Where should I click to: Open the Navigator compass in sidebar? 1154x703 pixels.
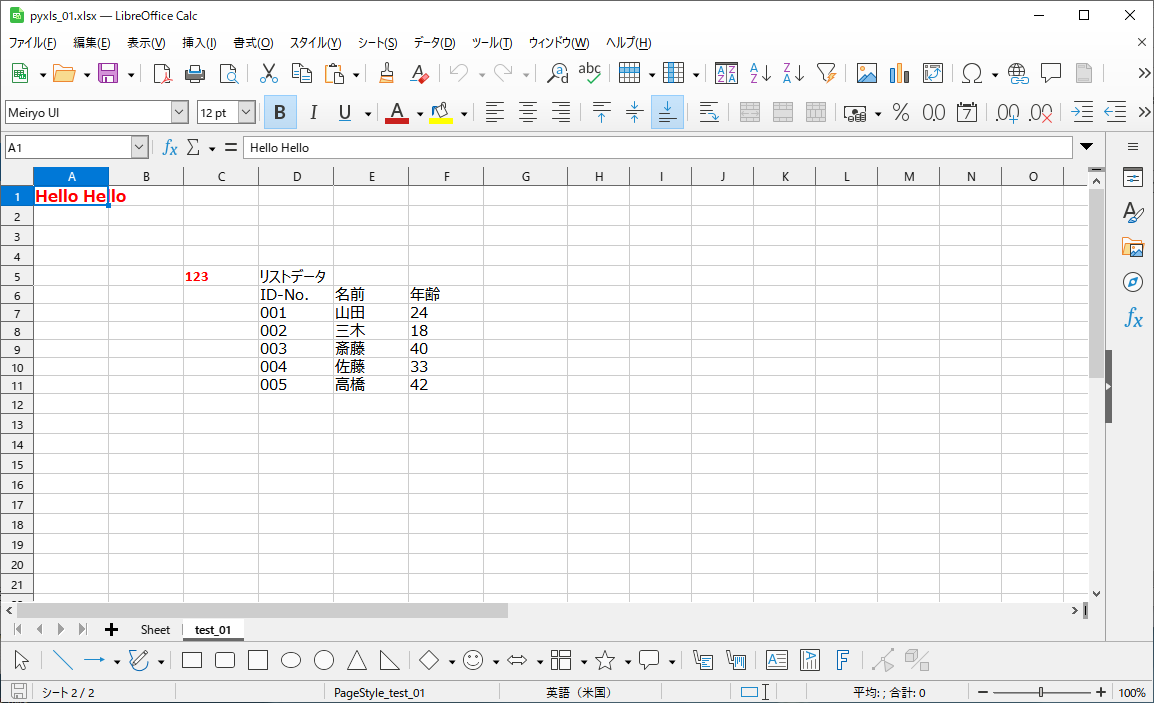coord(1133,282)
